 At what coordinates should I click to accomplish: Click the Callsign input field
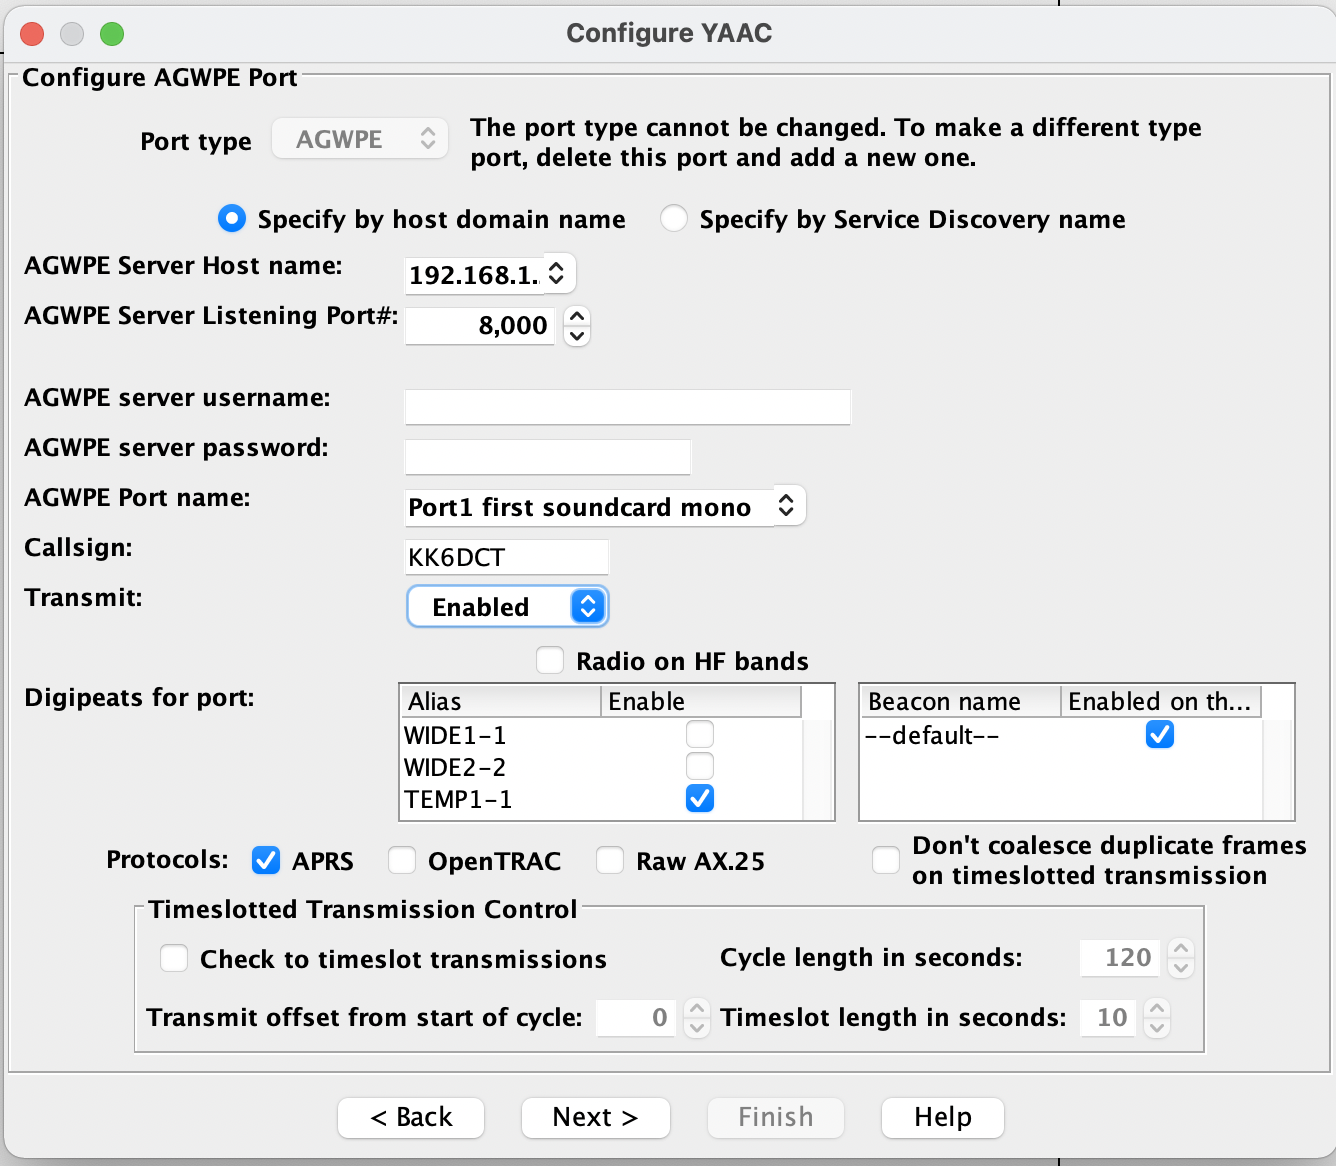pos(505,557)
